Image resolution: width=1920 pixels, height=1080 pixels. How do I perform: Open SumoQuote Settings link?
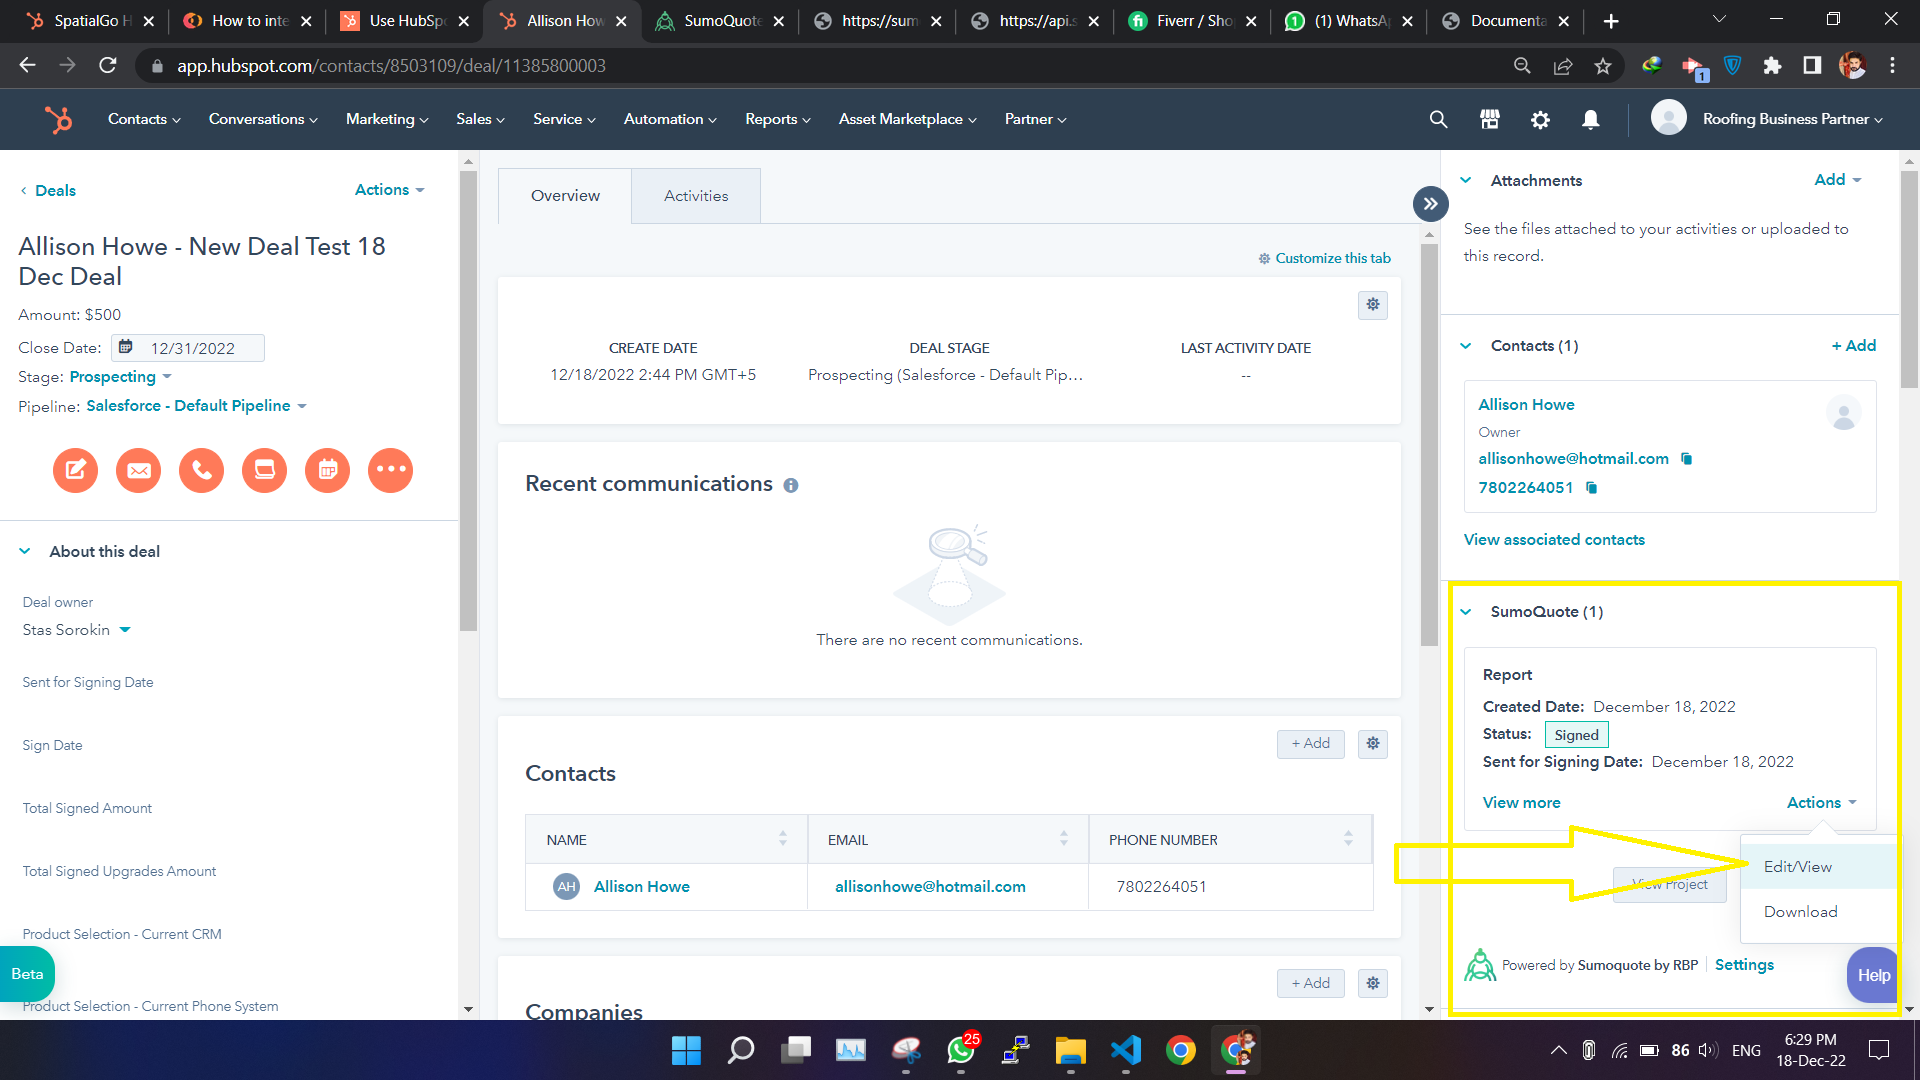1744,965
